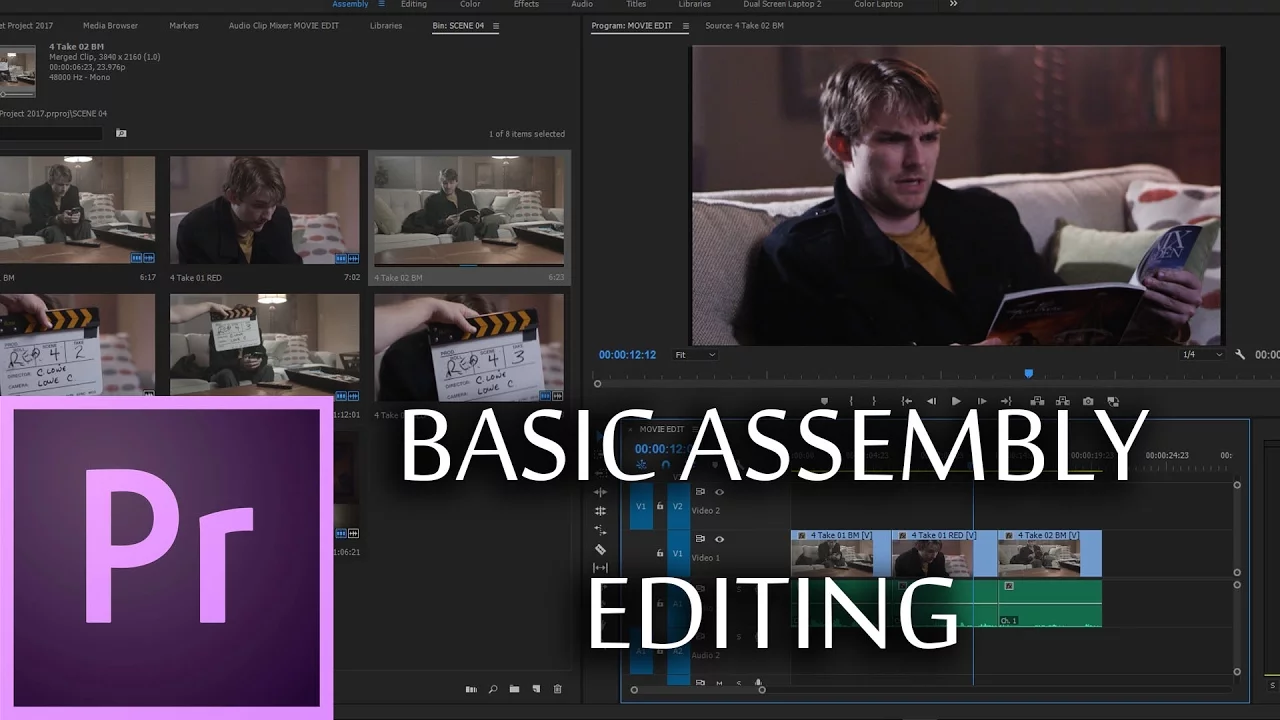1280x720 pixels.
Task: Click the New Item icon in the bin
Action: pyautogui.click(x=536, y=689)
